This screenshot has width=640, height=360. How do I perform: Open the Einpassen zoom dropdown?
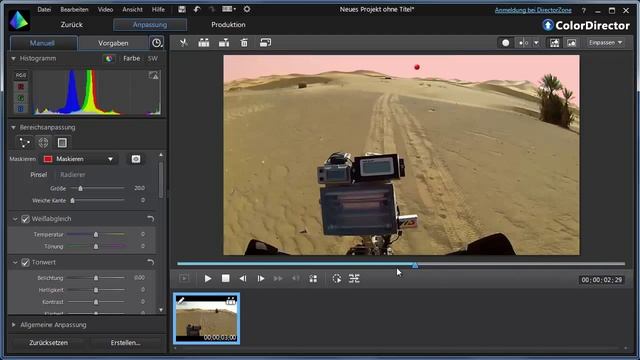[x=606, y=42]
